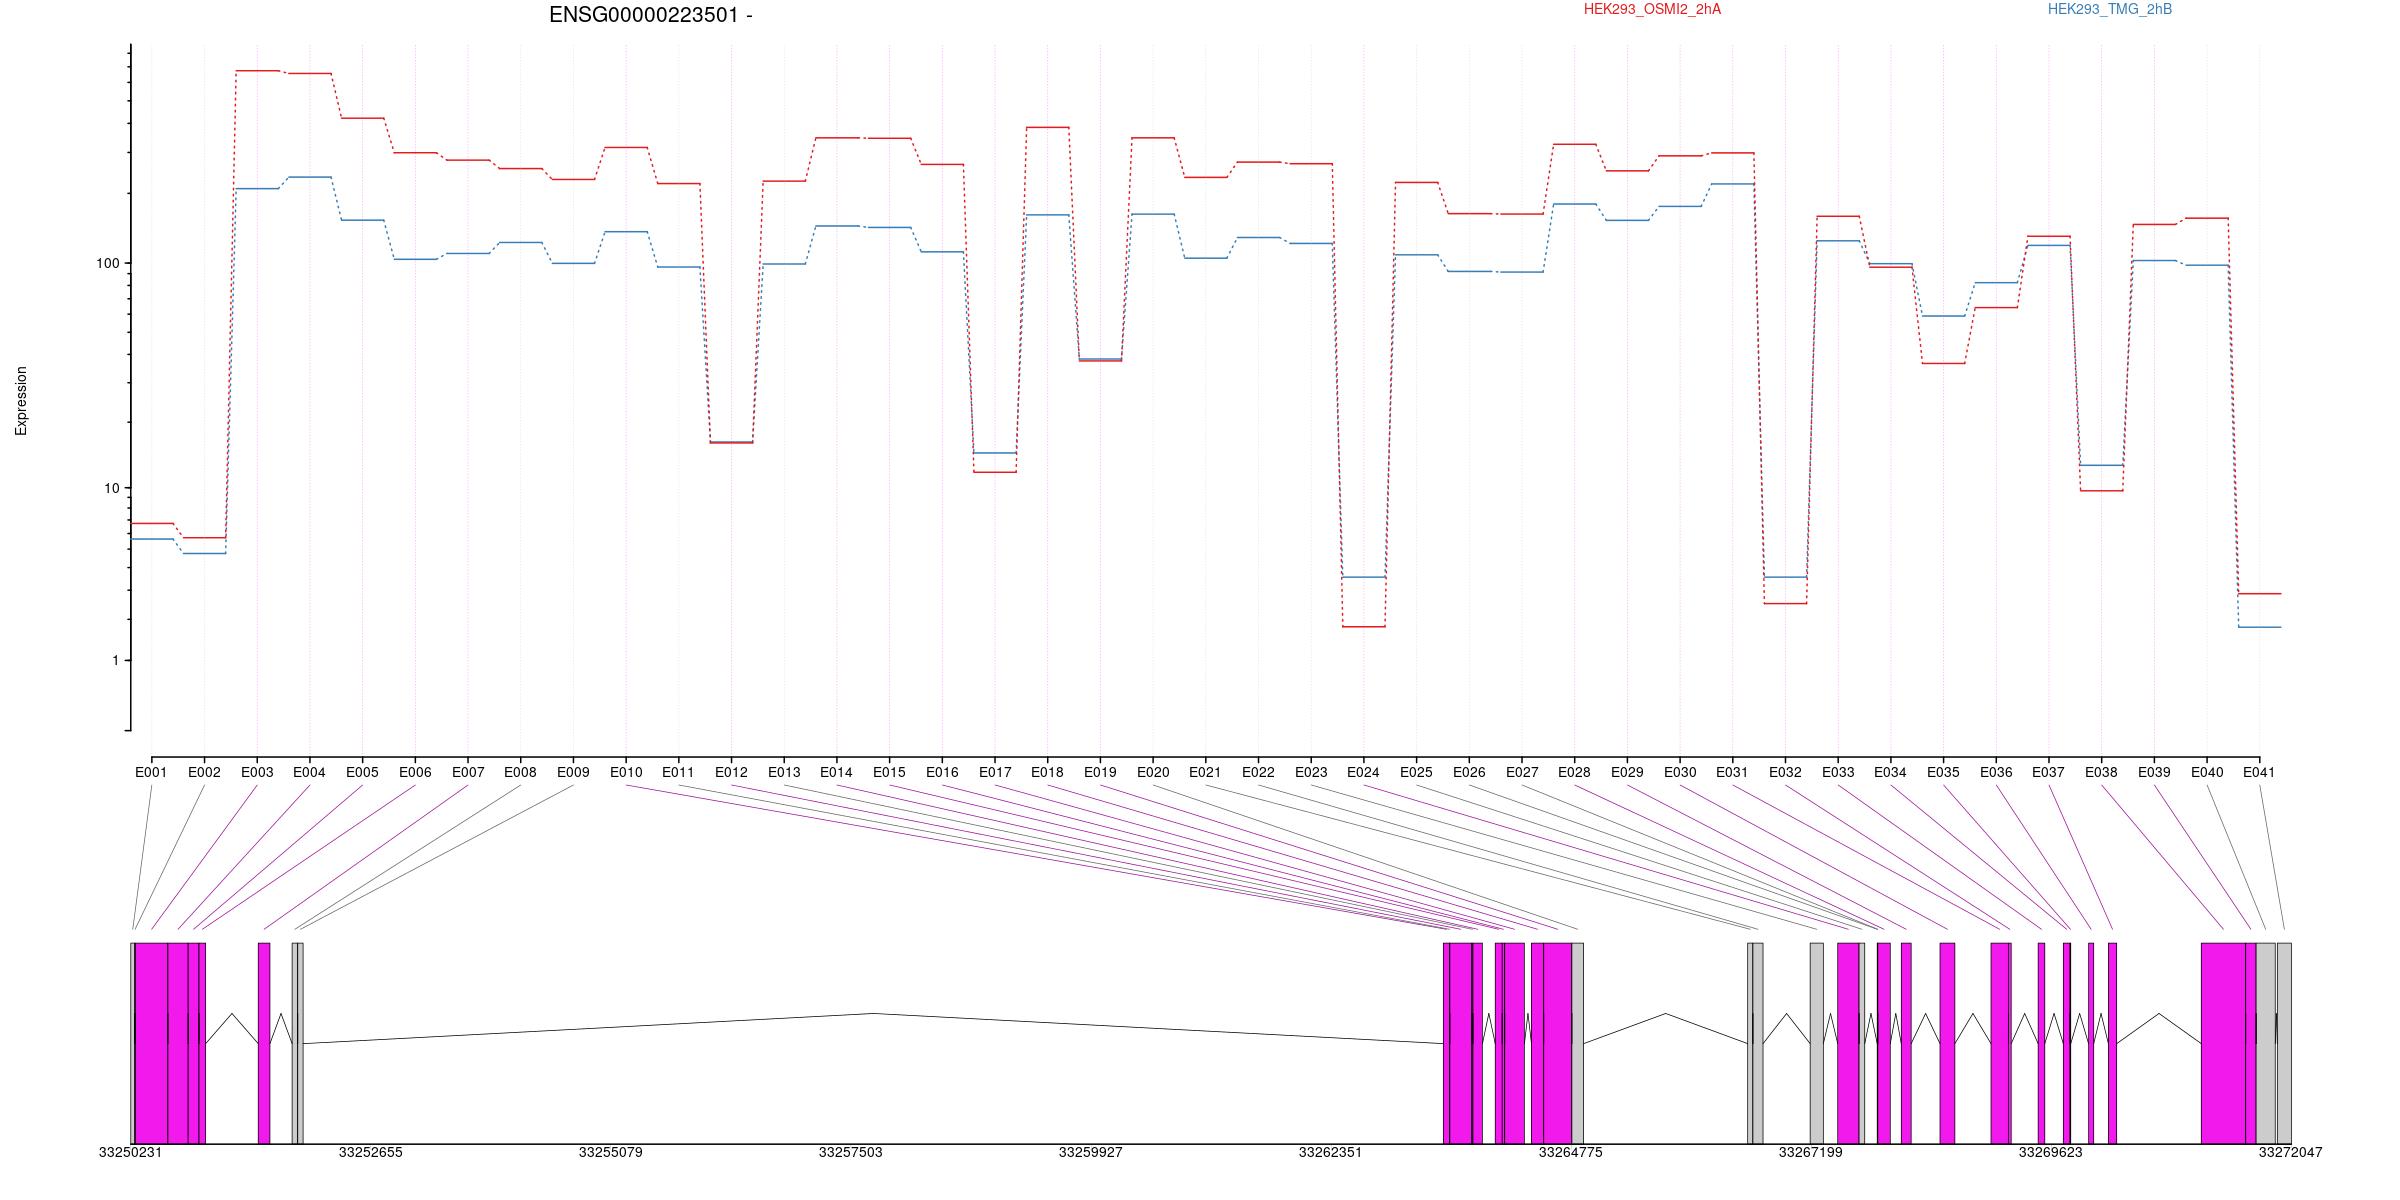Click exon label E040
2400x1200 pixels.
click(x=2207, y=772)
